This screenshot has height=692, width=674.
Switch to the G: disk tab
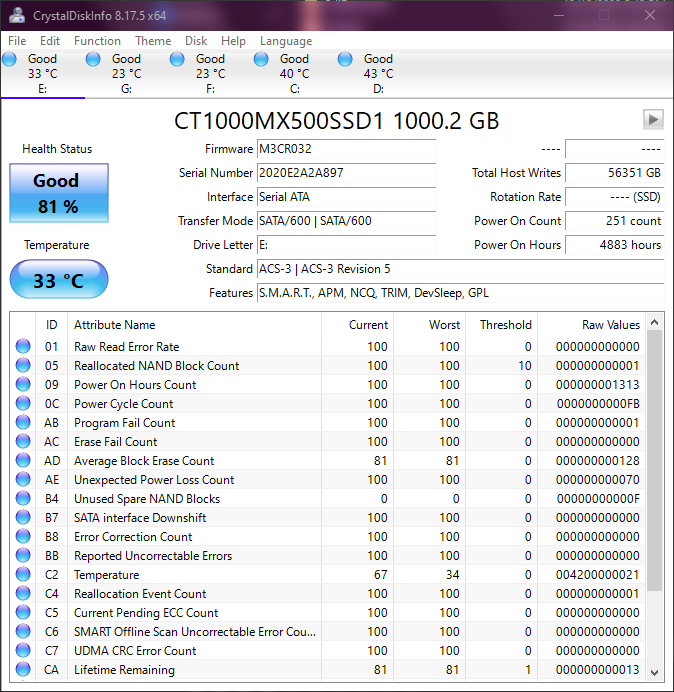tap(127, 73)
